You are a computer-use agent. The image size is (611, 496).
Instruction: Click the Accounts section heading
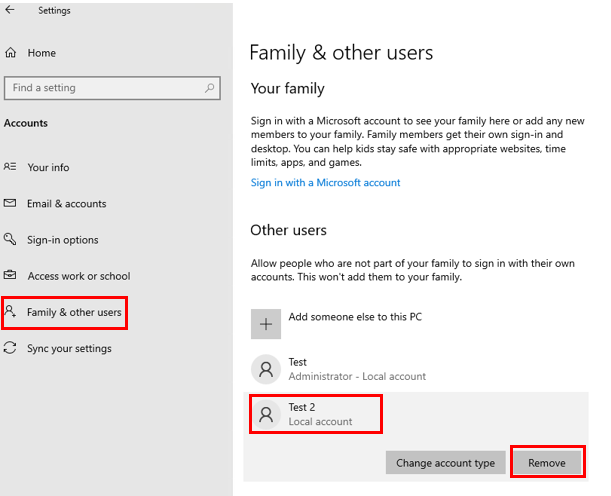(x=26, y=123)
